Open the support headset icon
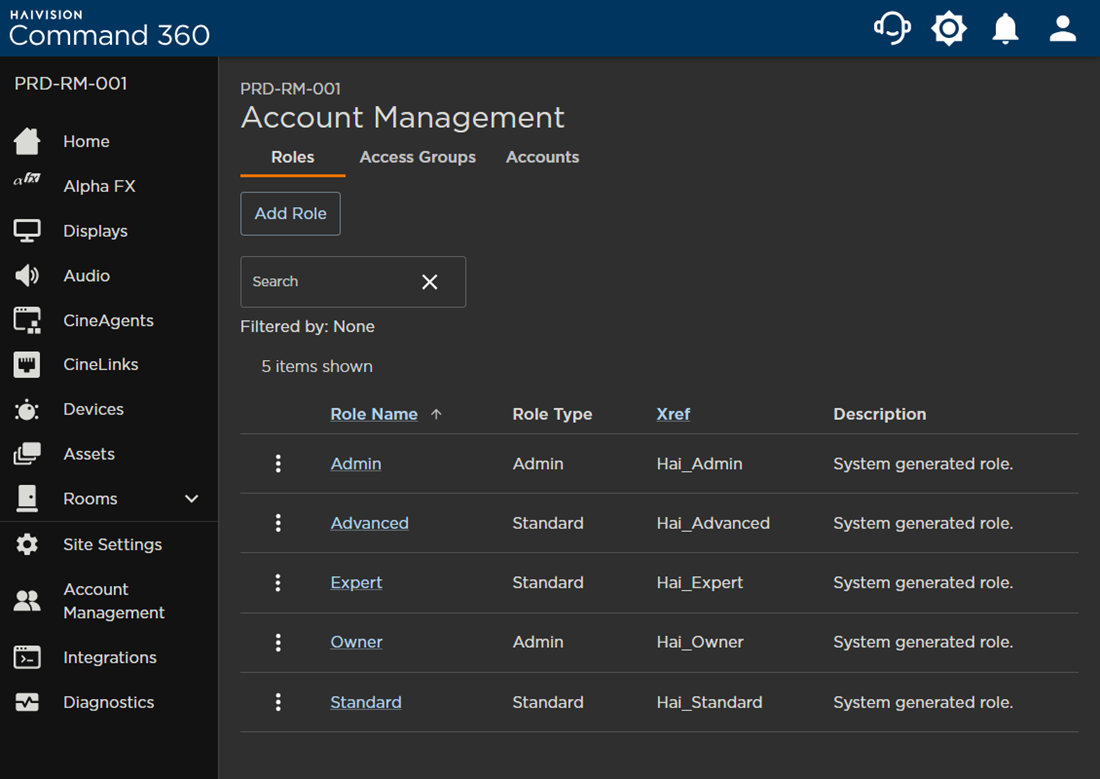The width and height of the screenshot is (1100, 779). [892, 29]
